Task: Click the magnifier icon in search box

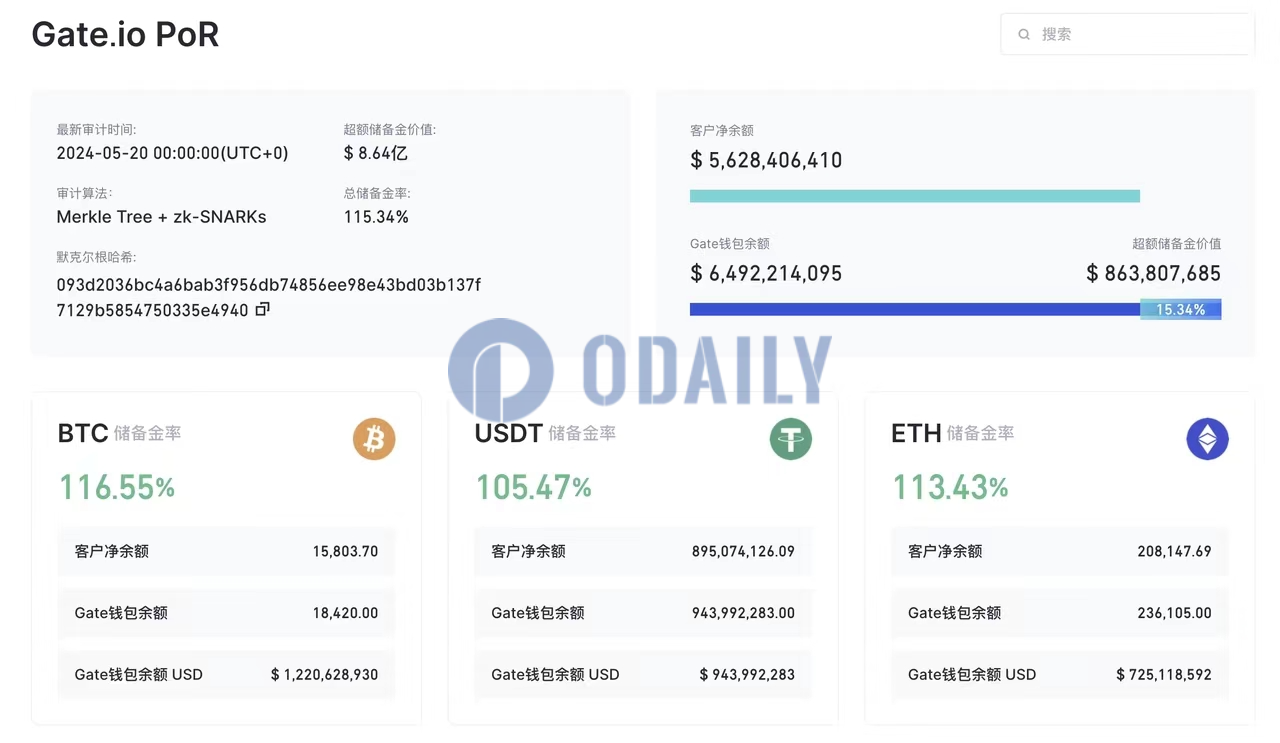Action: [1024, 34]
